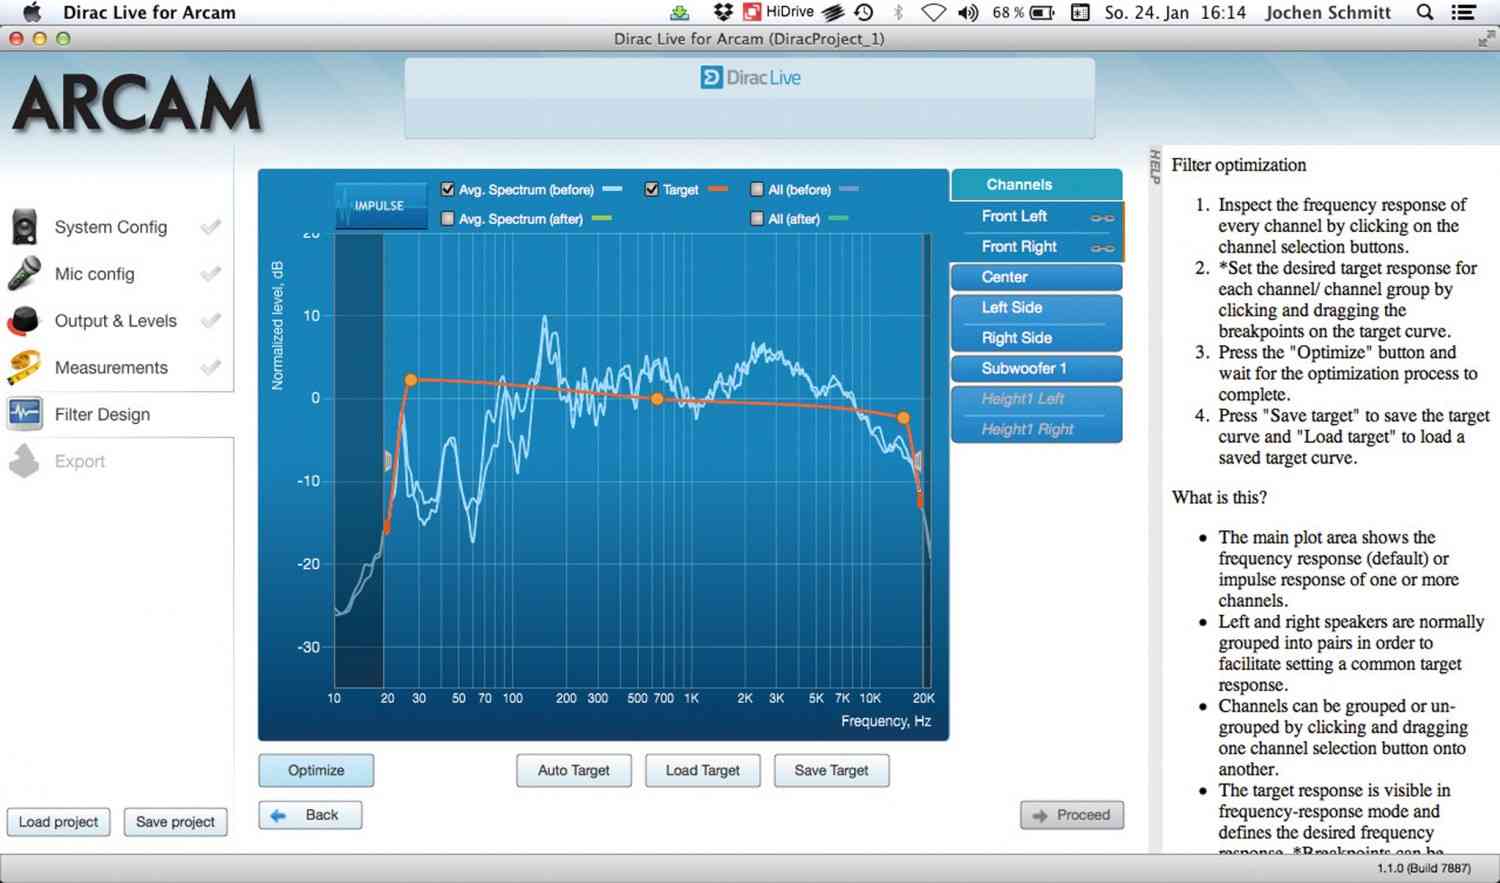Click the Export icon
This screenshot has height=883, width=1500.
[24, 460]
